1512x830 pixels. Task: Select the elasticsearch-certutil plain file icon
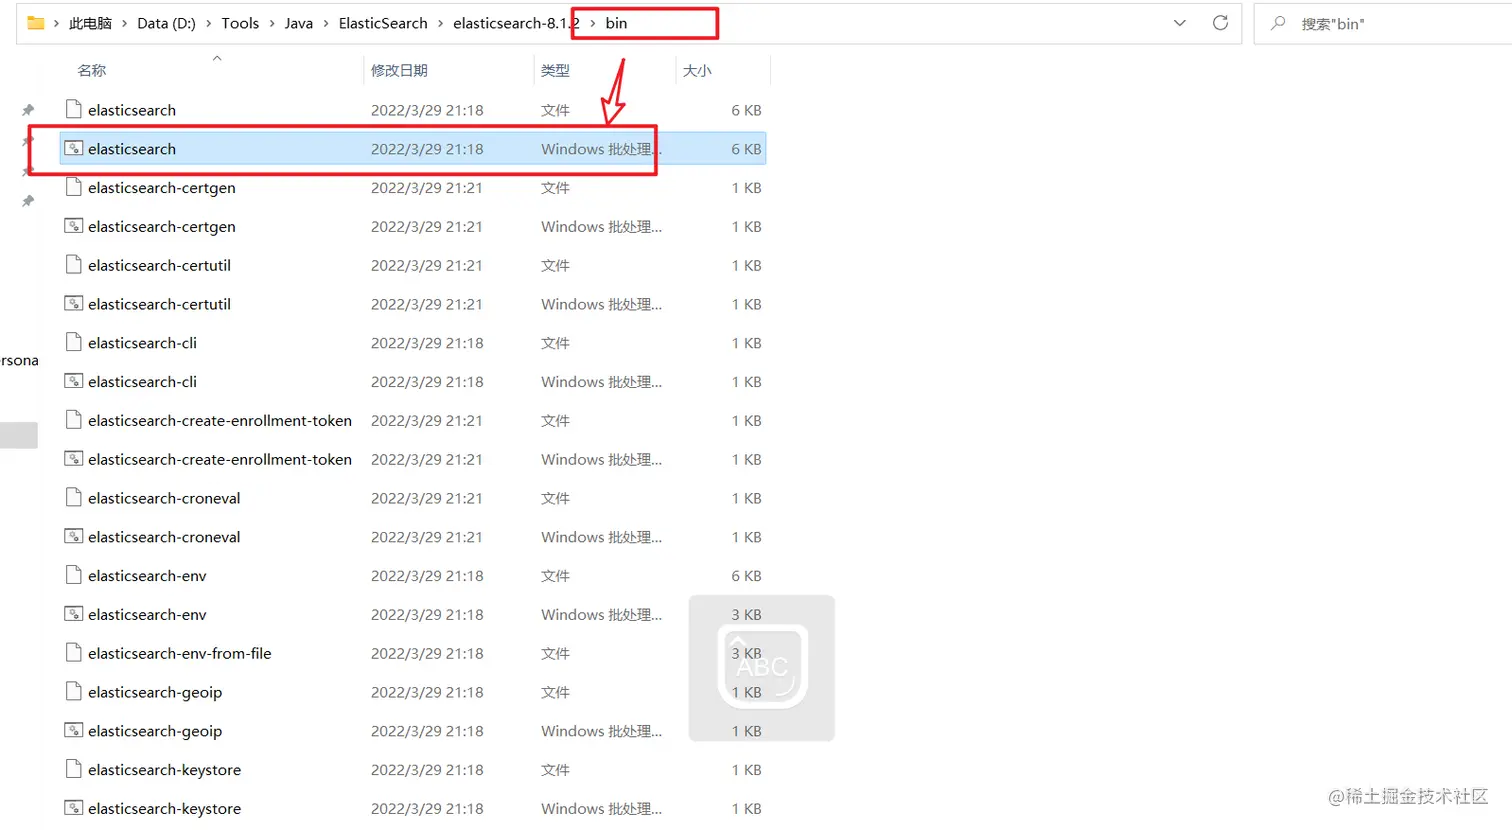73,265
